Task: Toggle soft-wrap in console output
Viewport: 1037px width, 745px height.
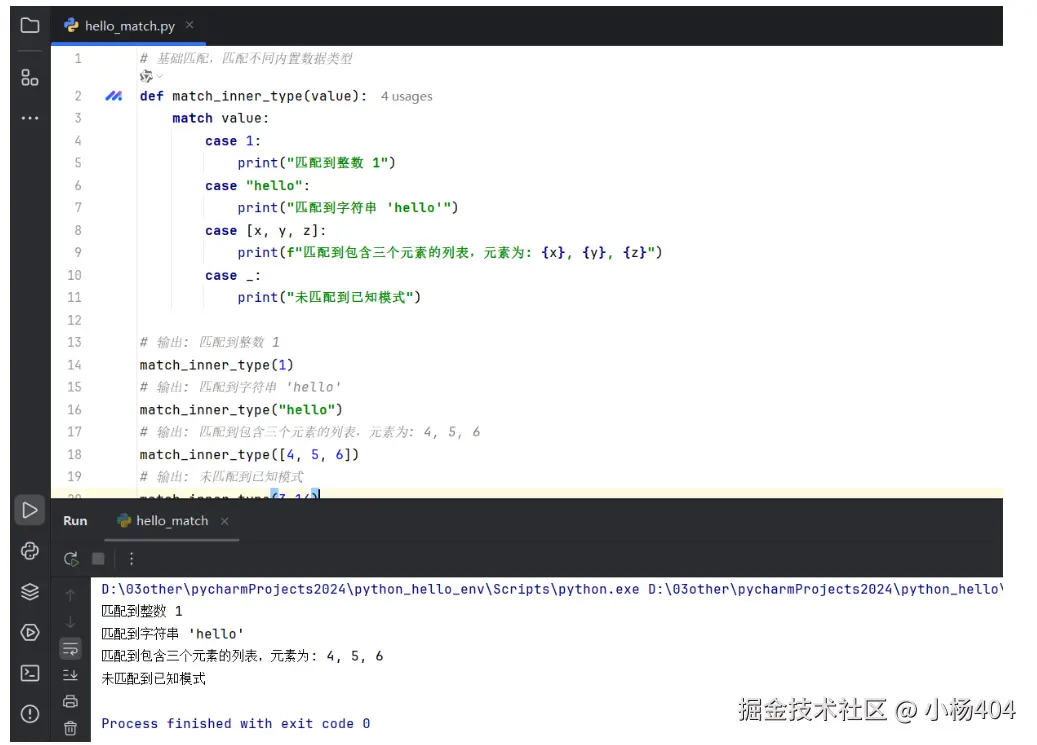Action: [70, 648]
